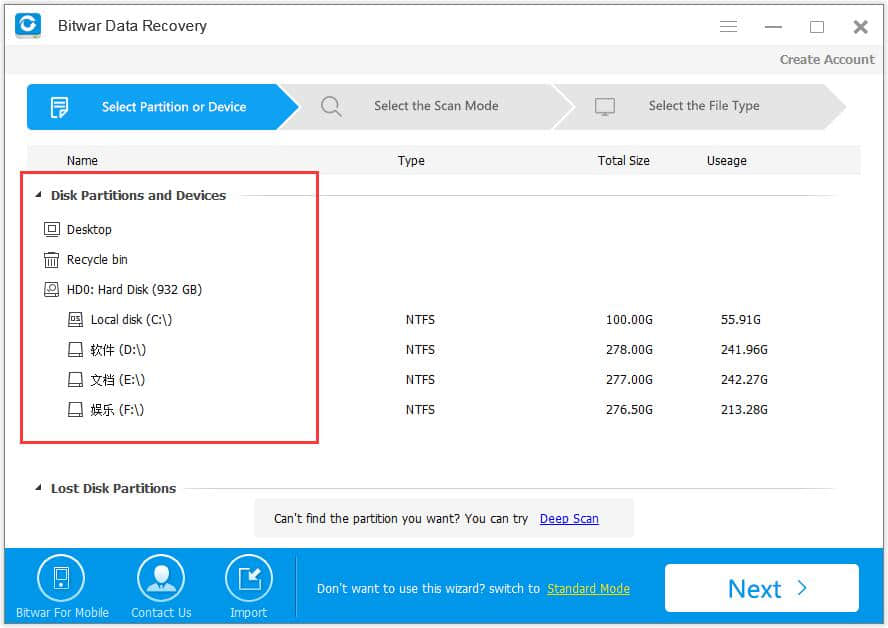
Task: Collapse the Lost Disk Partitions section
Action: pyautogui.click(x=39, y=488)
